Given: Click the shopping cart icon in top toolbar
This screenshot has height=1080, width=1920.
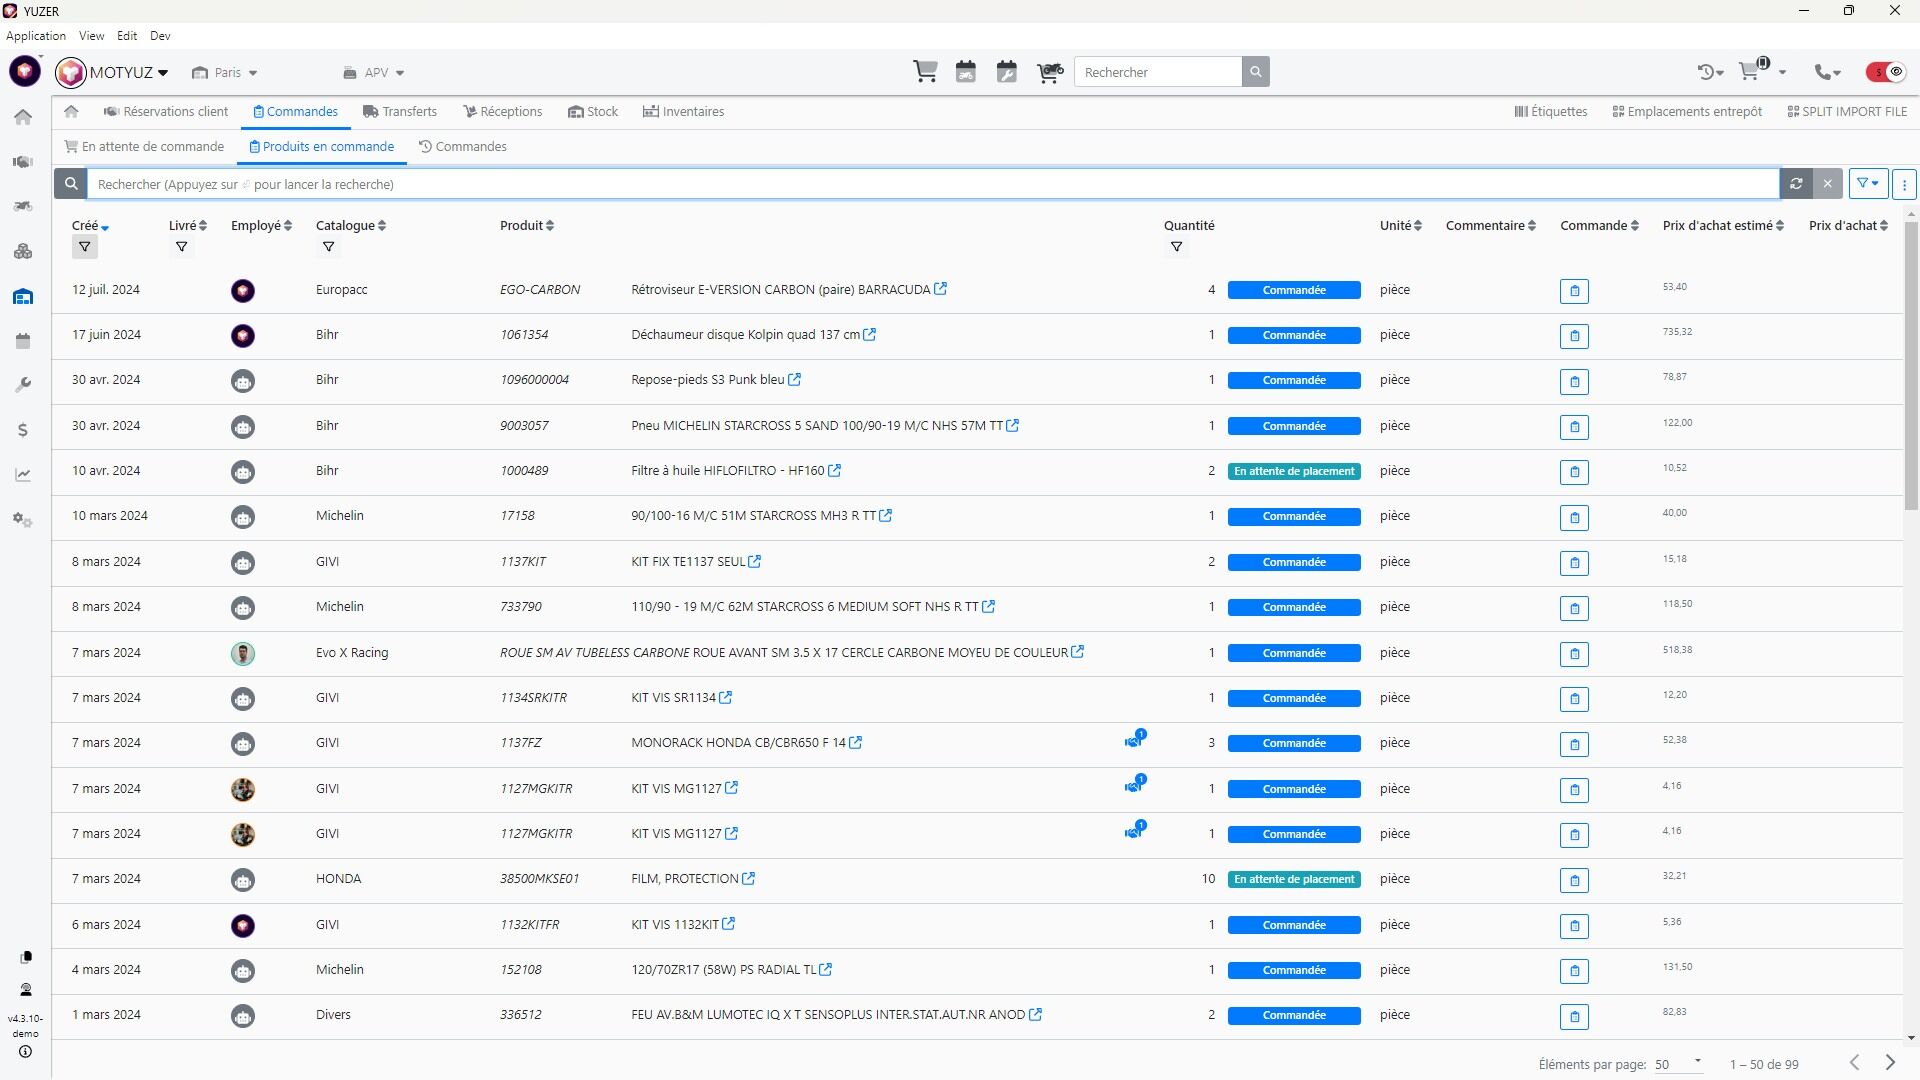Looking at the screenshot, I should (925, 72).
